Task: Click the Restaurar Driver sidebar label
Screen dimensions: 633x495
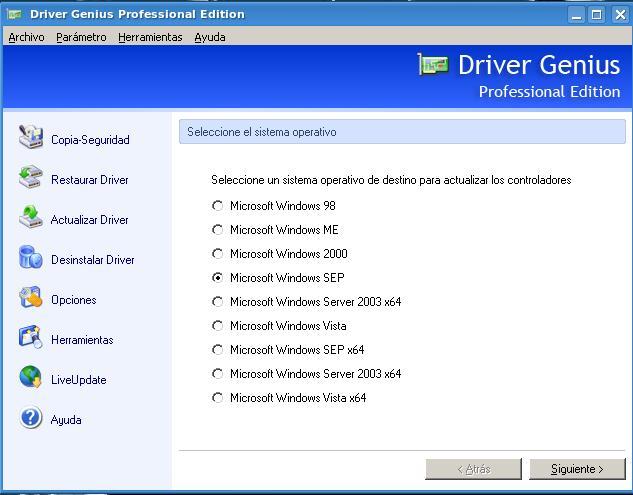Action: coord(90,180)
